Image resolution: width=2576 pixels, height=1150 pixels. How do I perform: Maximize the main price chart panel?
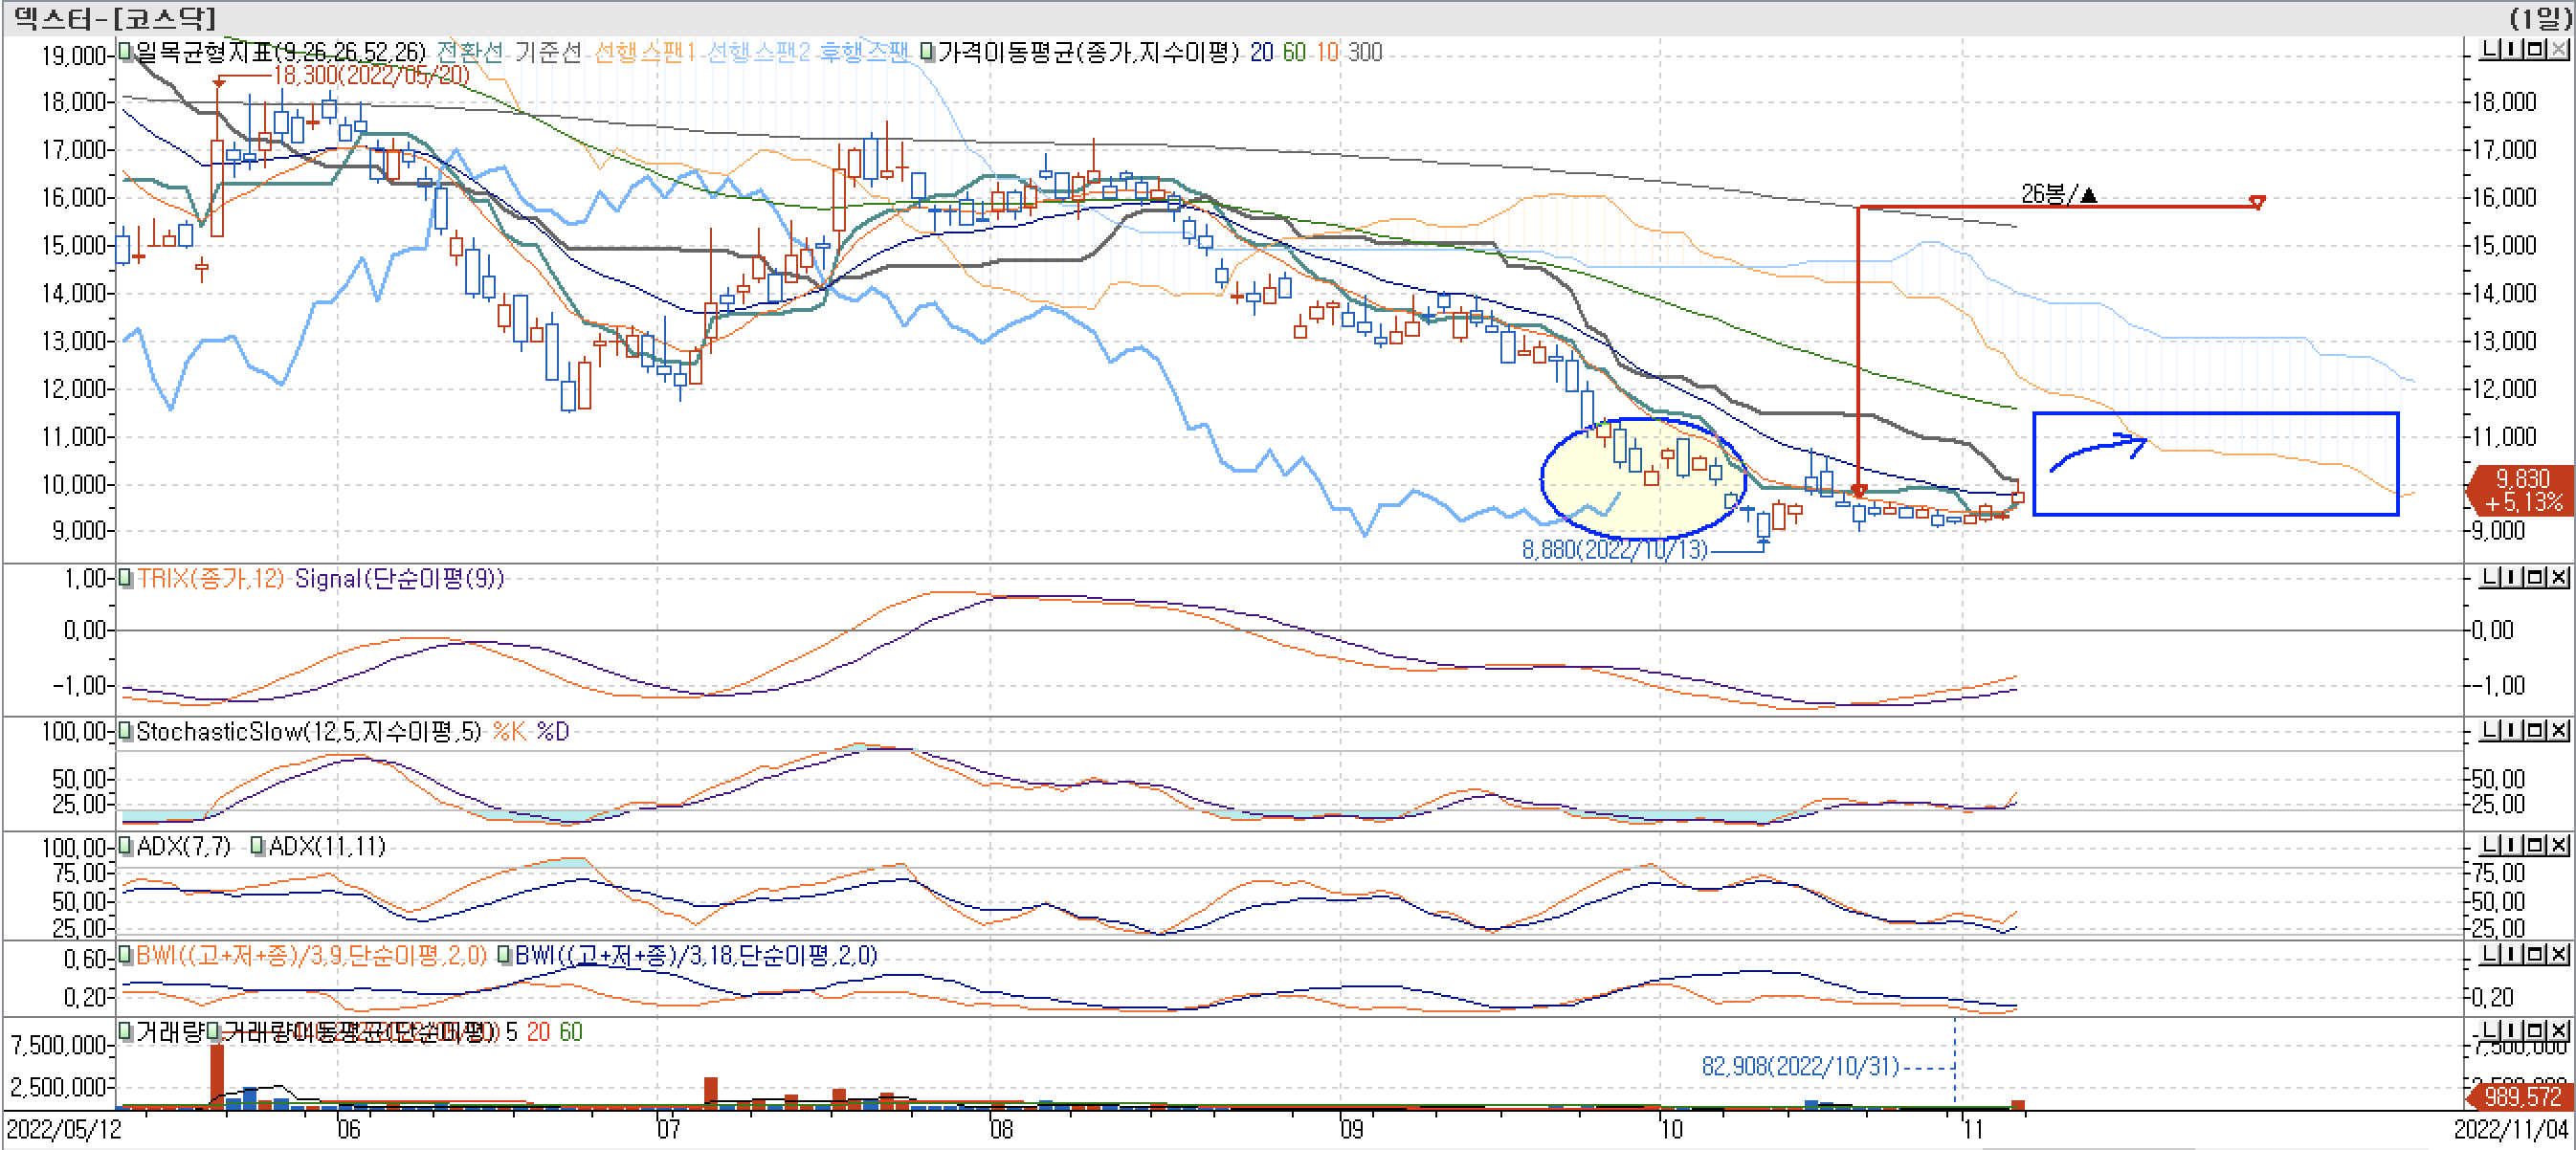click(2535, 49)
